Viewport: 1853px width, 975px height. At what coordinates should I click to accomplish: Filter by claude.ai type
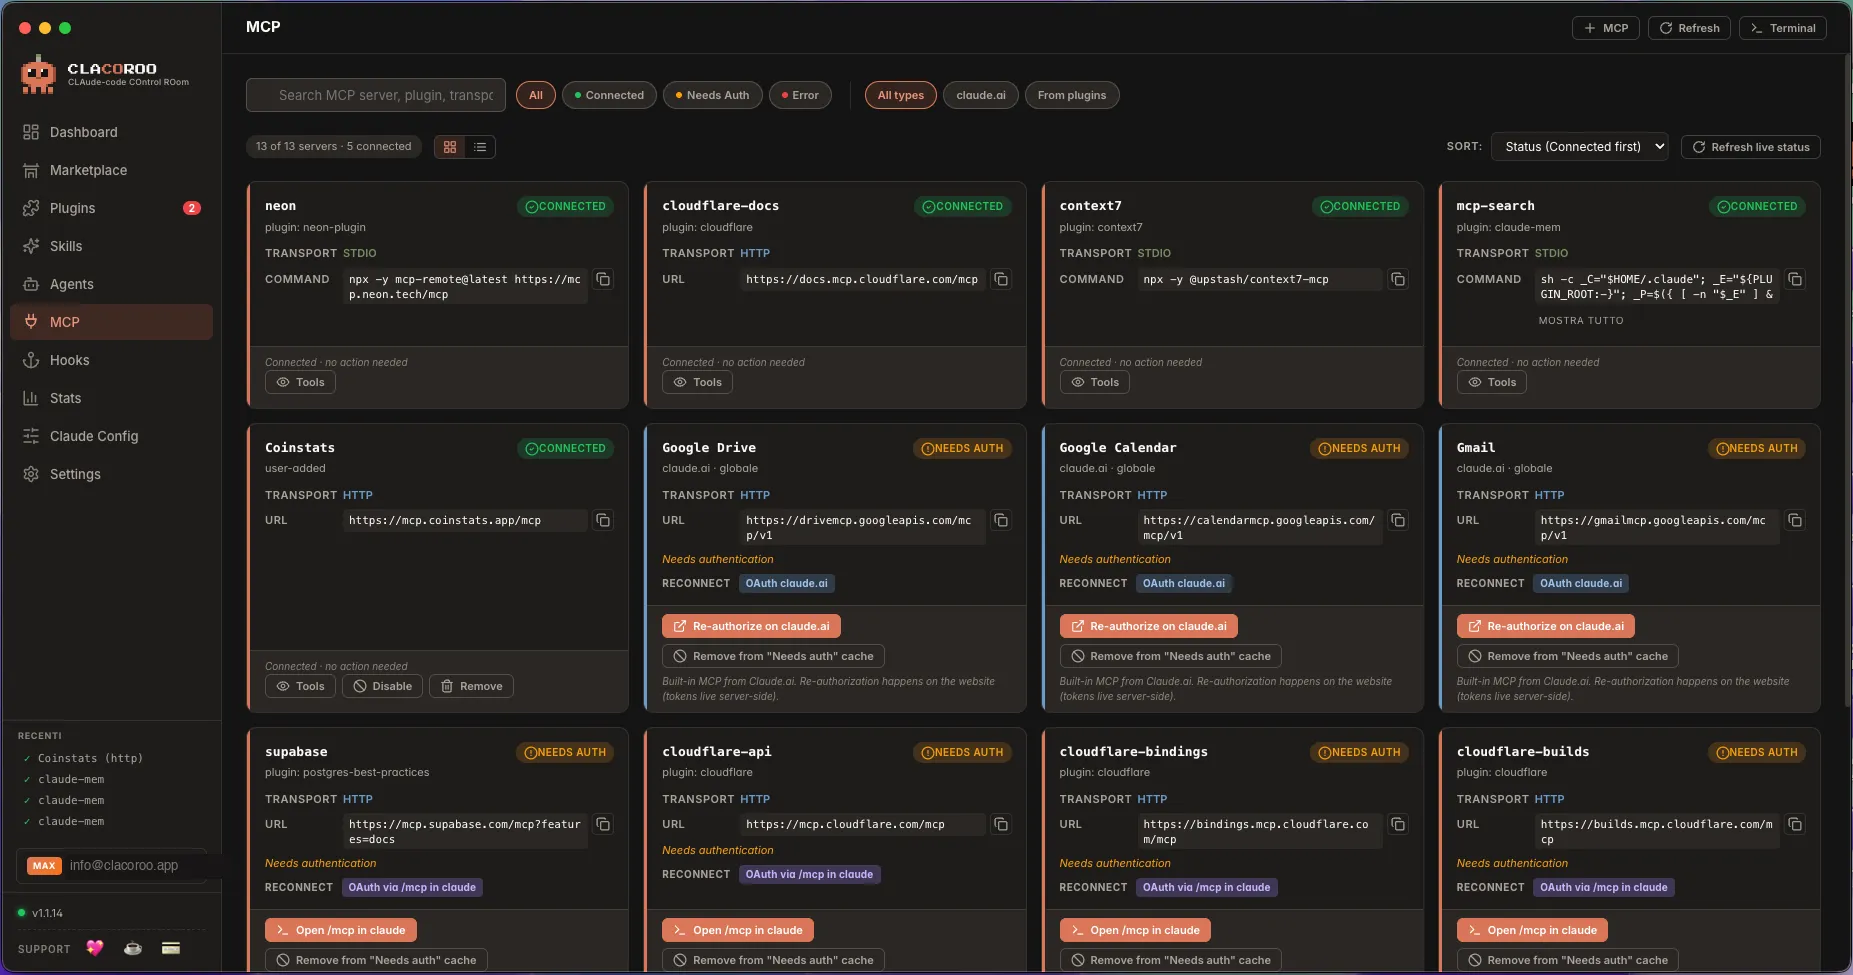point(981,95)
